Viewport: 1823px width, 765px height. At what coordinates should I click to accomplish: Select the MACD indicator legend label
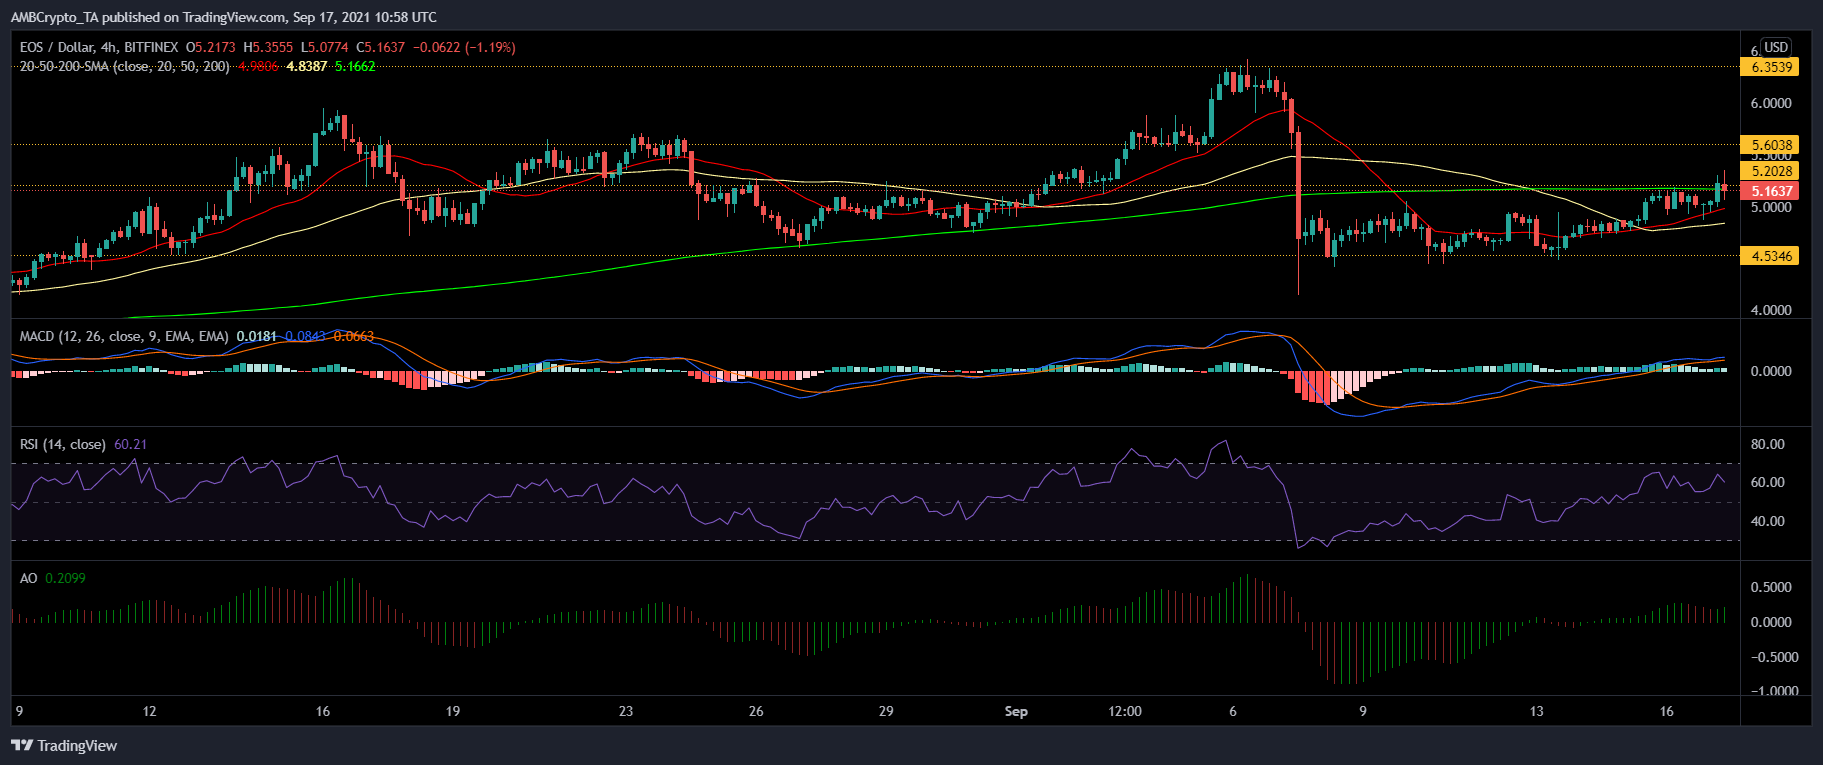[124, 336]
